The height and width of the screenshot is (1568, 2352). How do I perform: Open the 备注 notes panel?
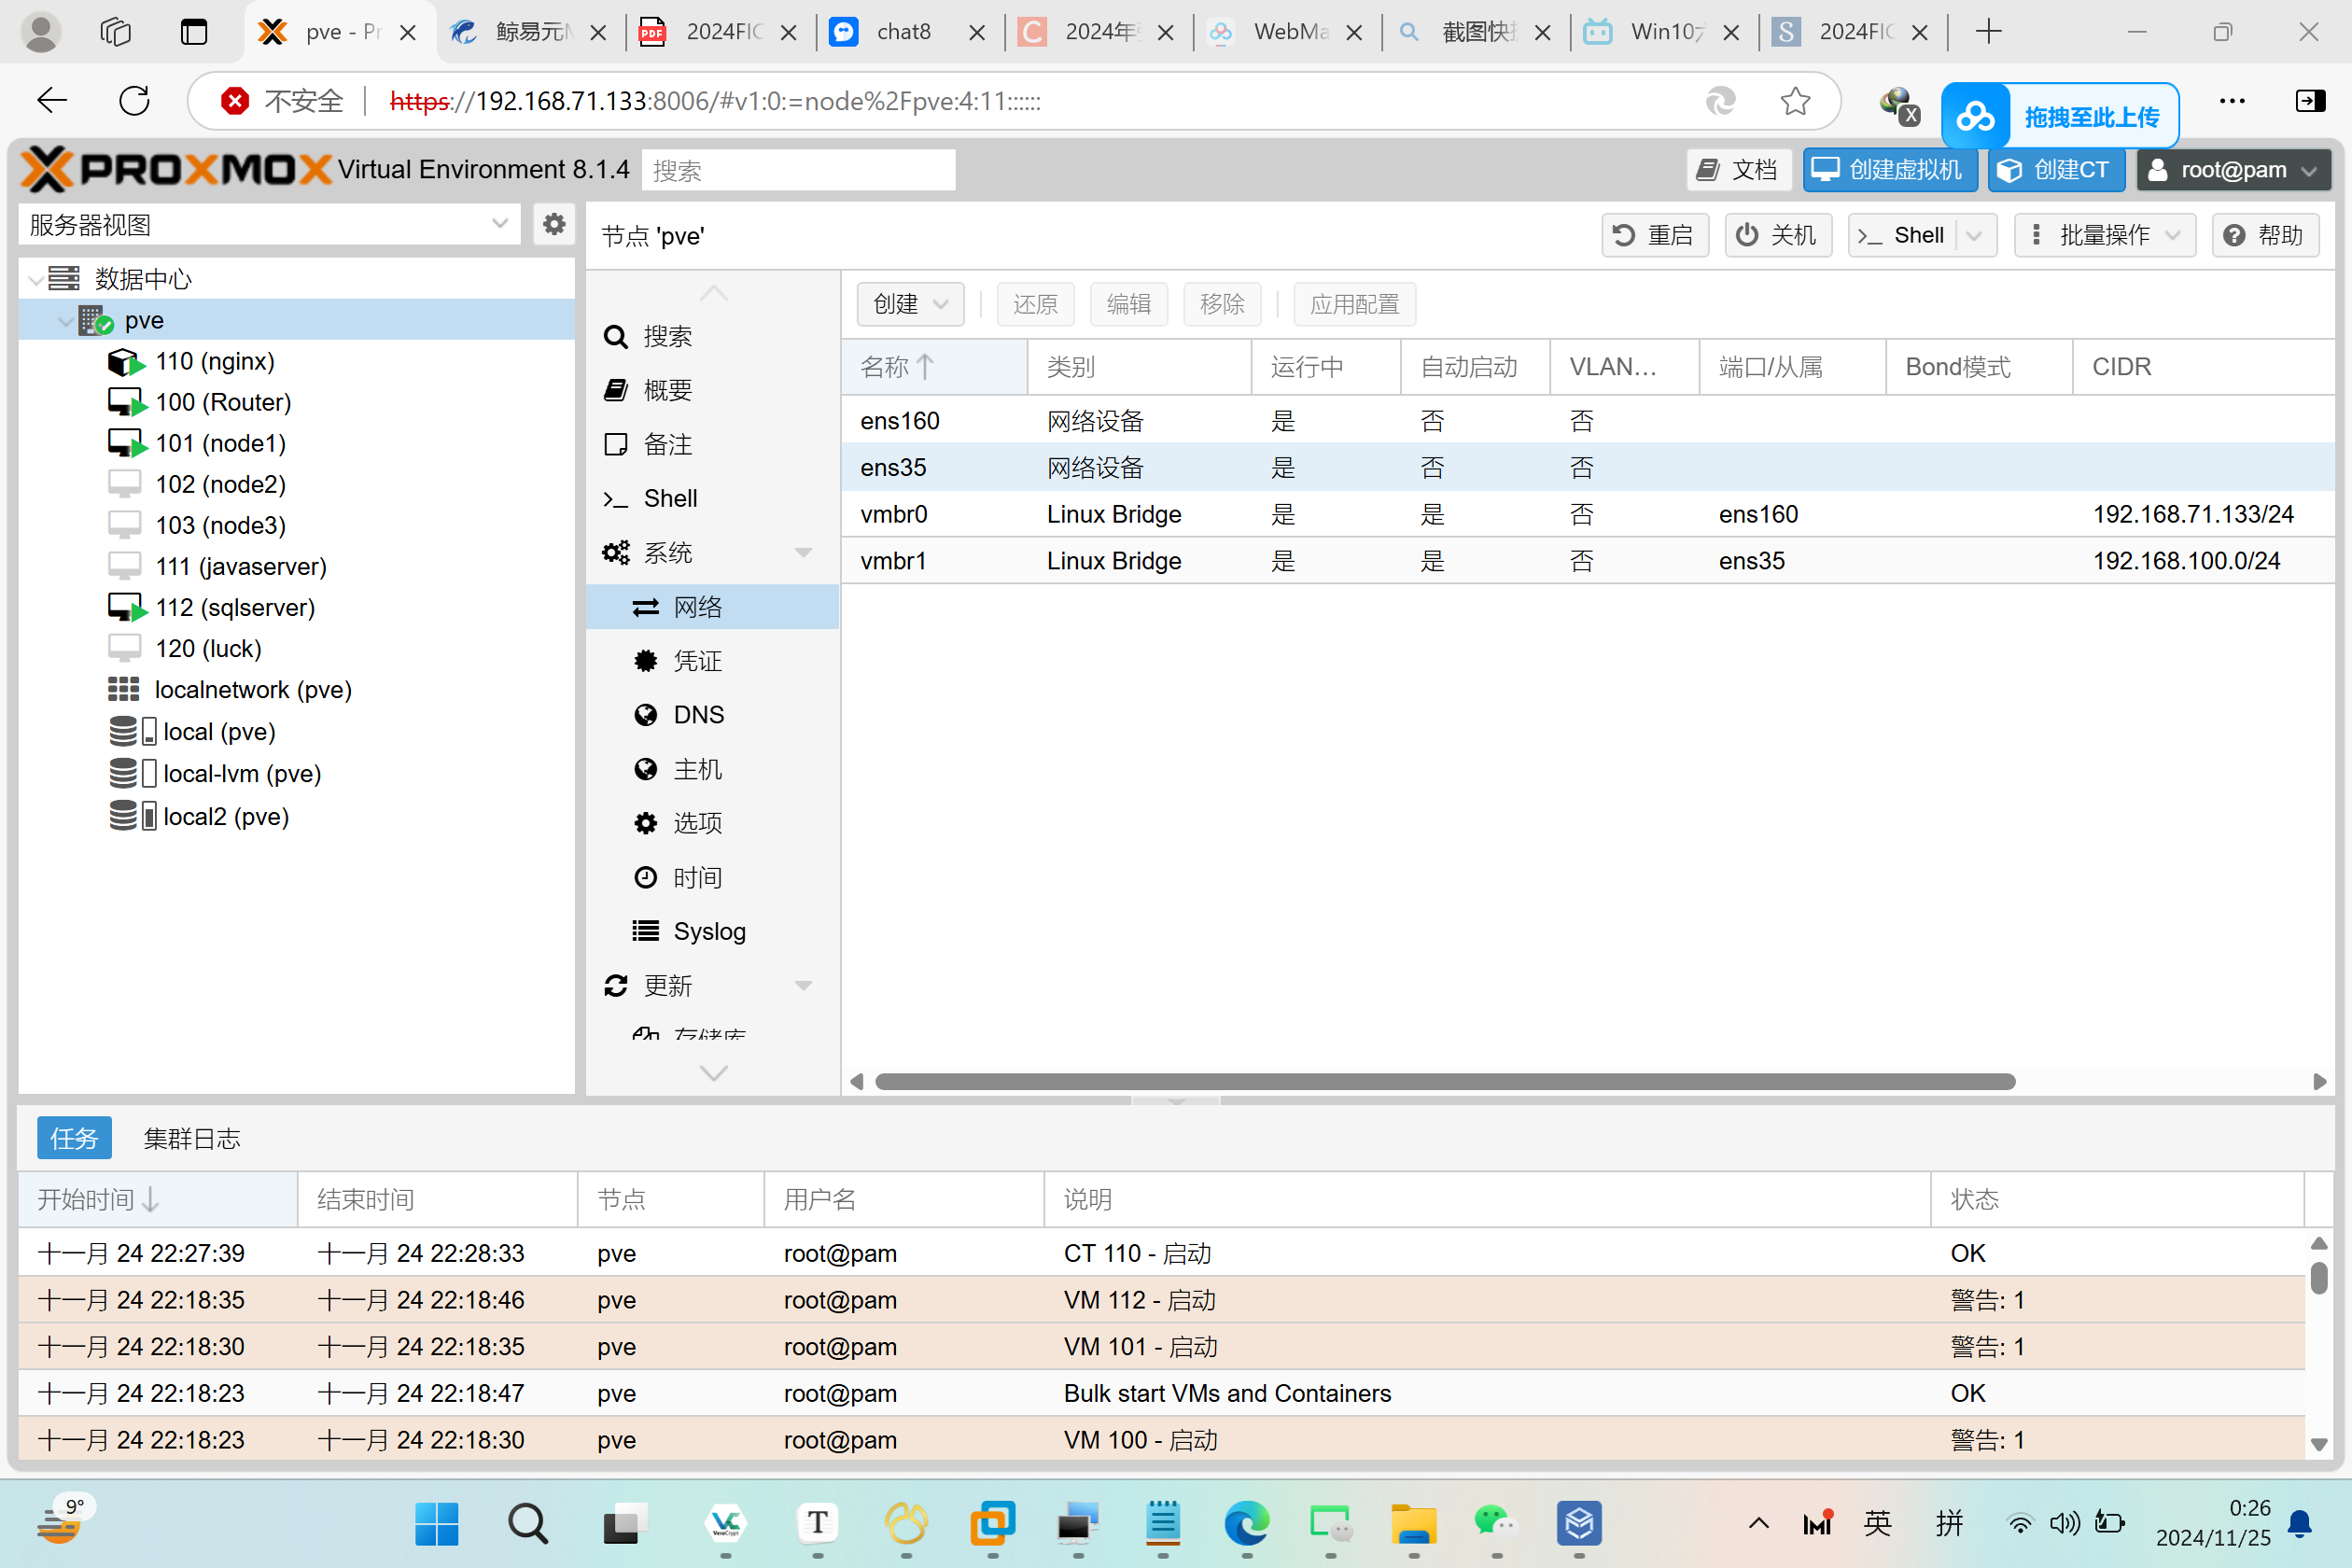(x=668, y=444)
